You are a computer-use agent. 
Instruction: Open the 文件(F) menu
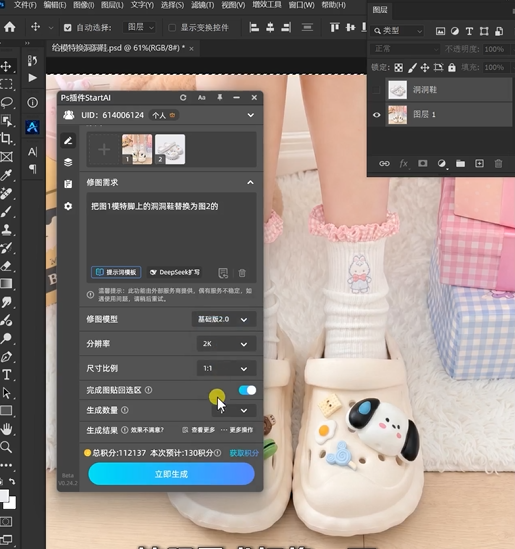[x=25, y=5]
